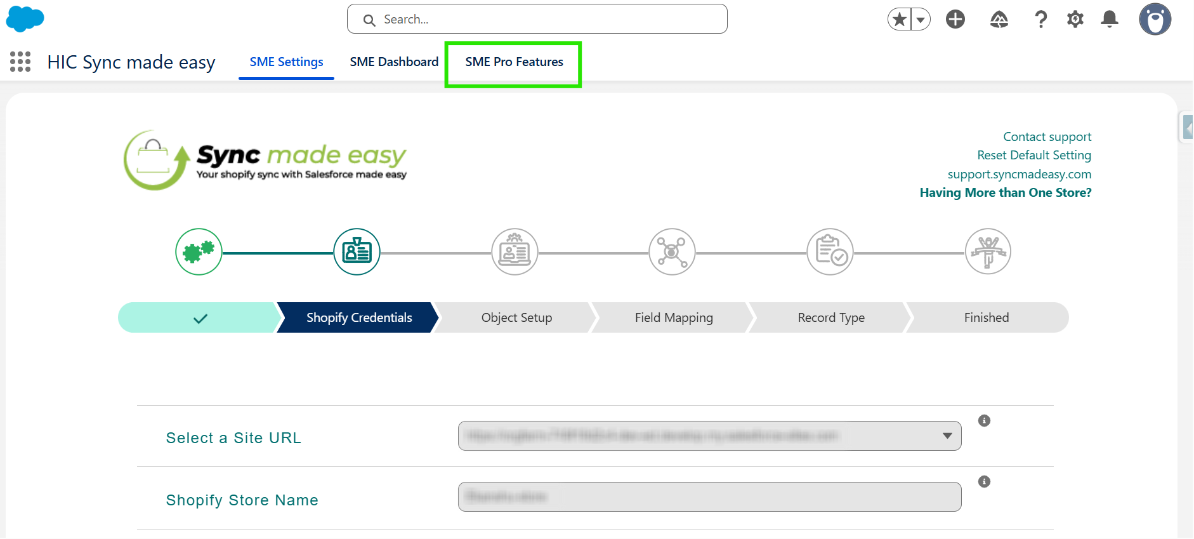Open the Help question mark icon
The image size is (1194, 539).
pos(1041,20)
